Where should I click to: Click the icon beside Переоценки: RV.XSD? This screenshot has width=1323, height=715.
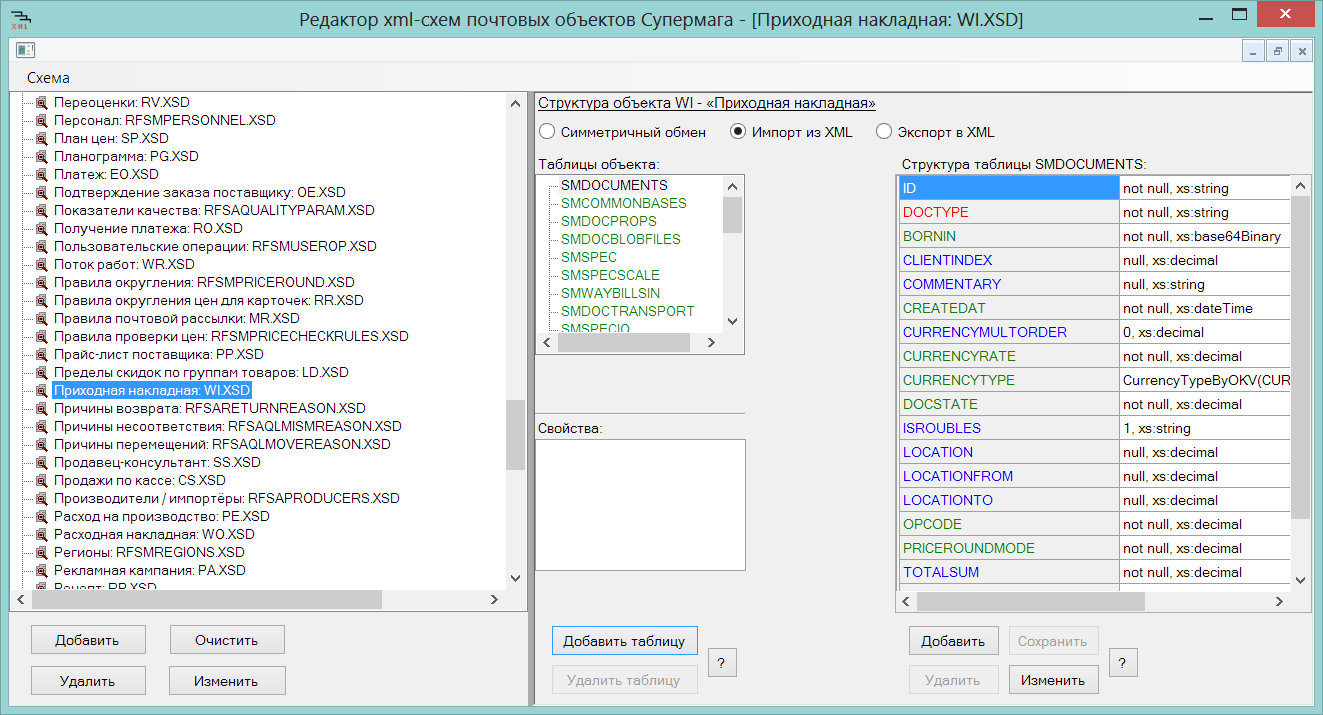tap(42, 102)
